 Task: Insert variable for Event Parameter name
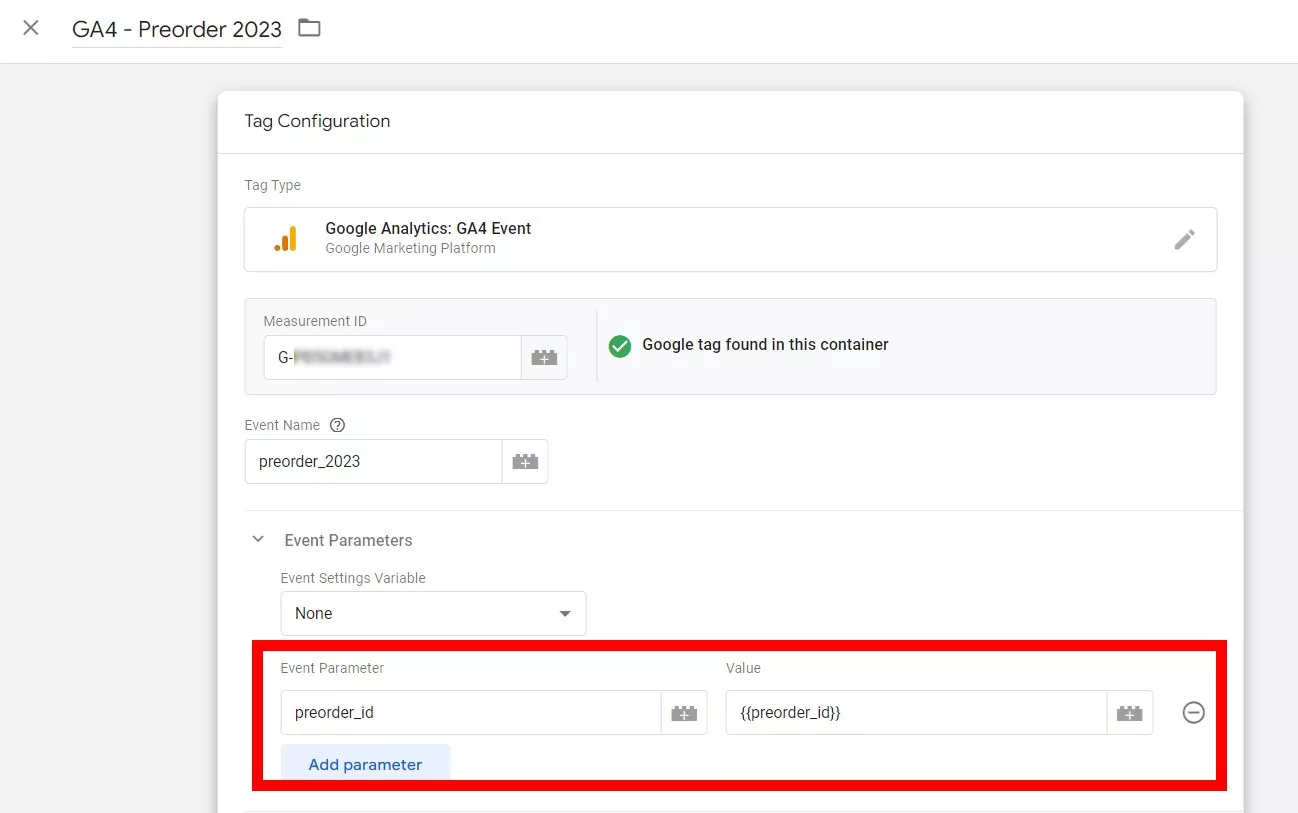coord(684,713)
